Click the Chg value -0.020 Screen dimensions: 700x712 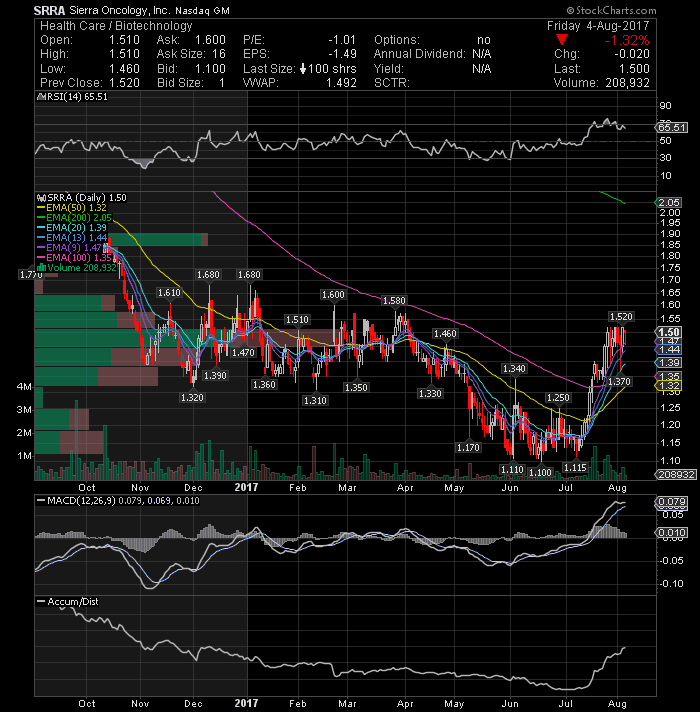tap(632, 54)
